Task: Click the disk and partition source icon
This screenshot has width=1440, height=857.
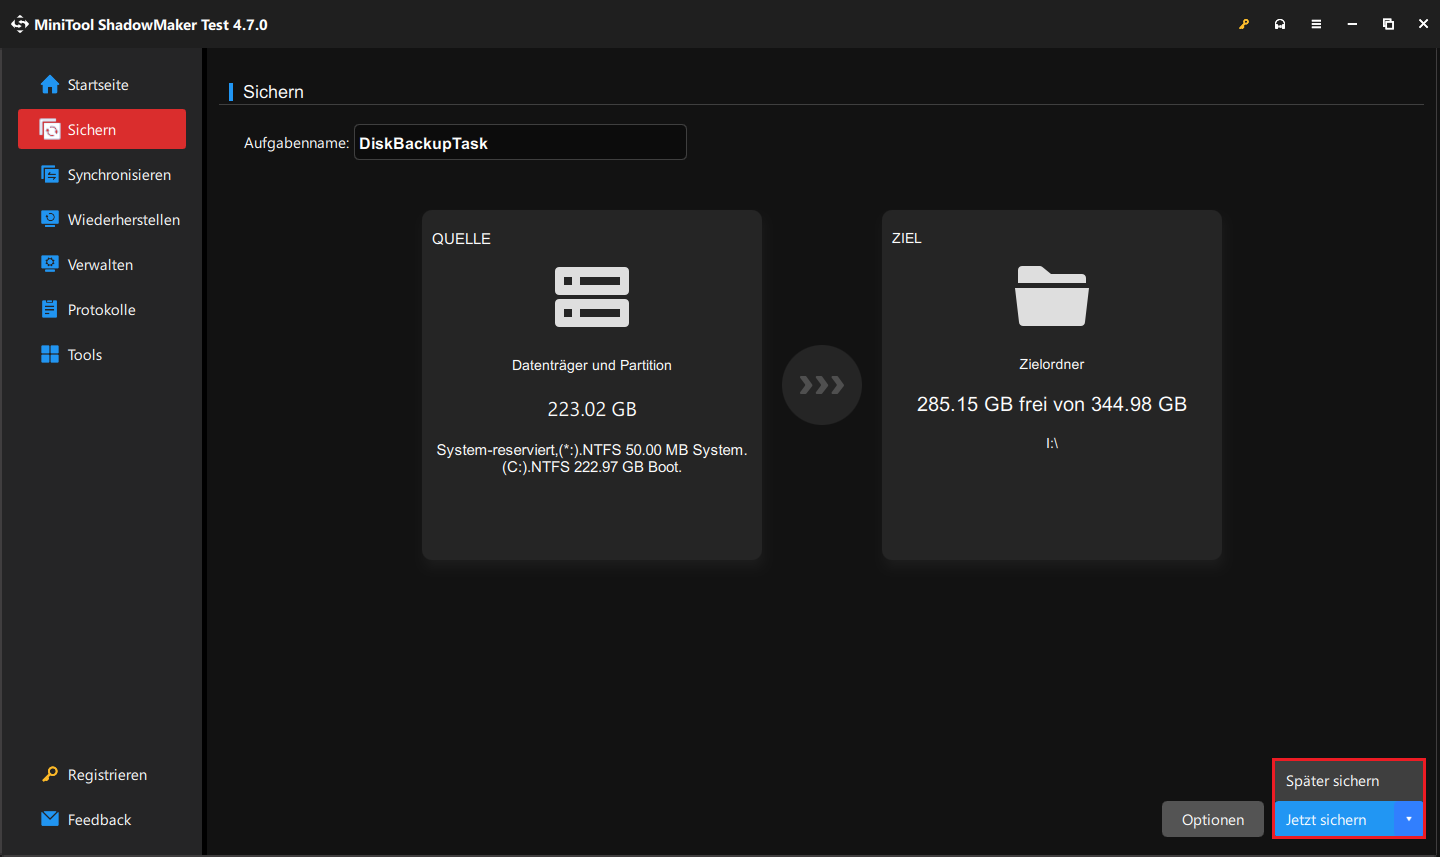Action: point(592,297)
